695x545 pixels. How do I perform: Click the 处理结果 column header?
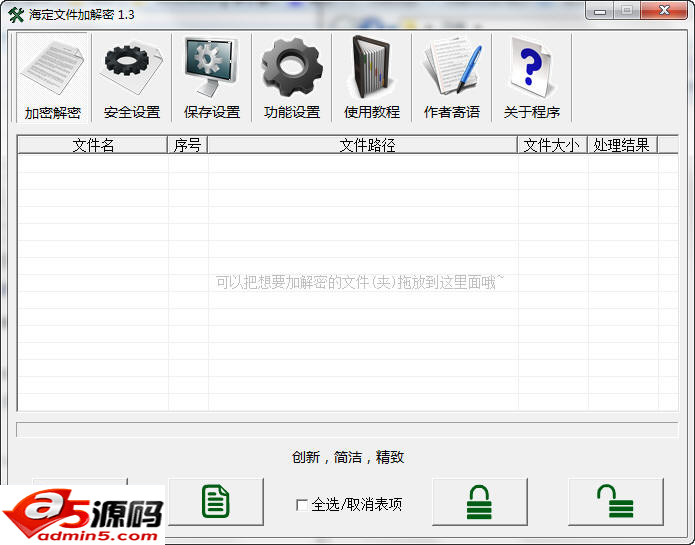click(x=622, y=145)
